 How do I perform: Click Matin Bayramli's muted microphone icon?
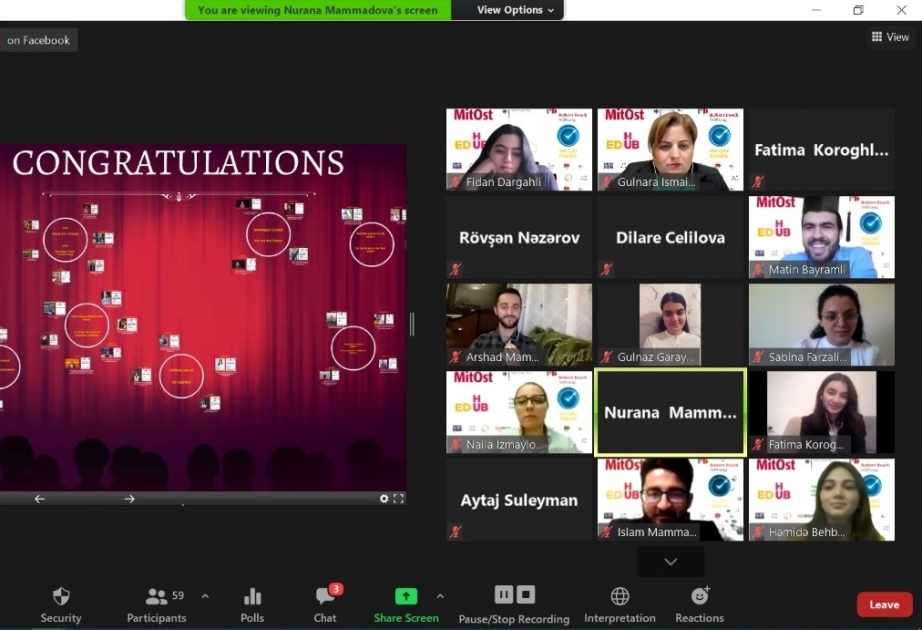(x=757, y=269)
